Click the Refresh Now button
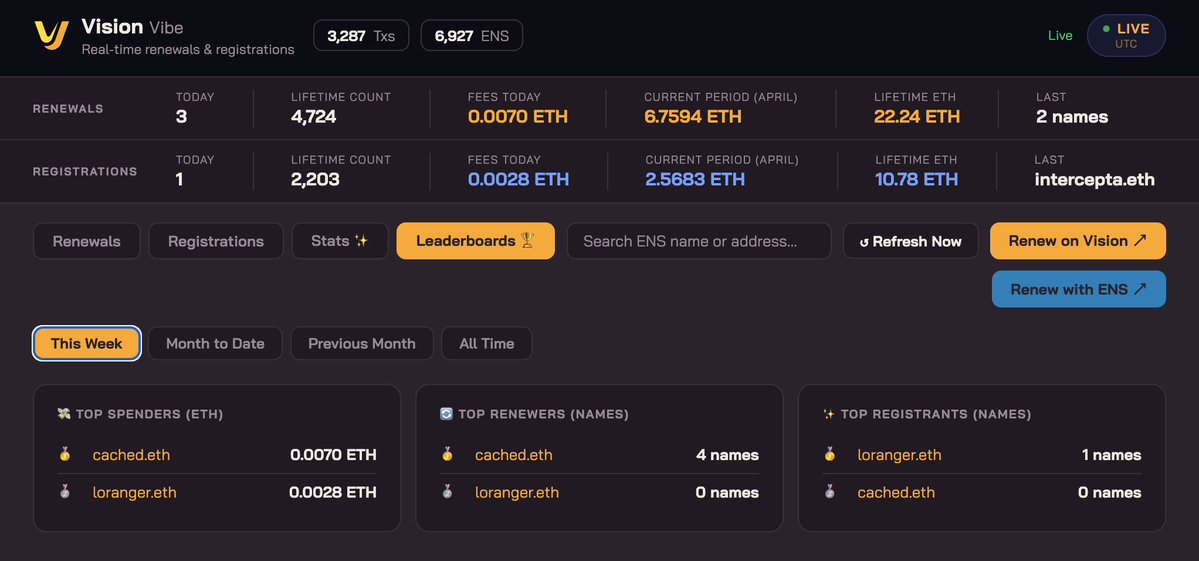The height and width of the screenshot is (561, 1199). [911, 241]
